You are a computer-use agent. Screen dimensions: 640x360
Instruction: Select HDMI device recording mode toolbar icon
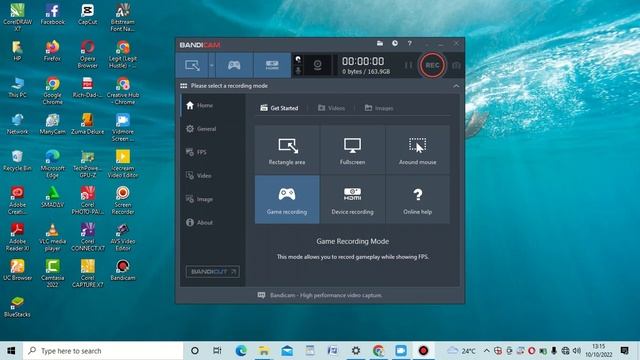pyautogui.click(x=272, y=65)
